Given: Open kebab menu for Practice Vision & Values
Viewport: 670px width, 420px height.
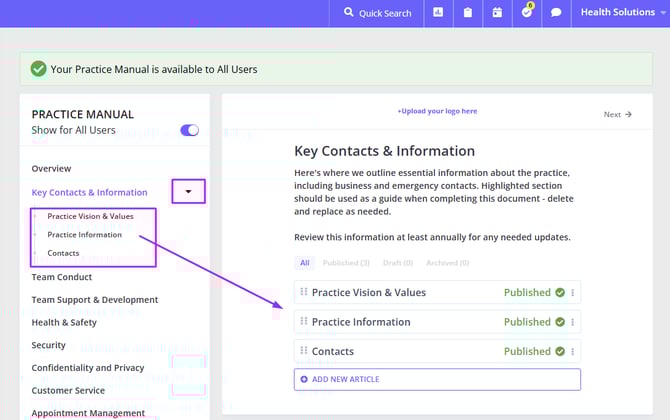Looking at the screenshot, I should (573, 293).
